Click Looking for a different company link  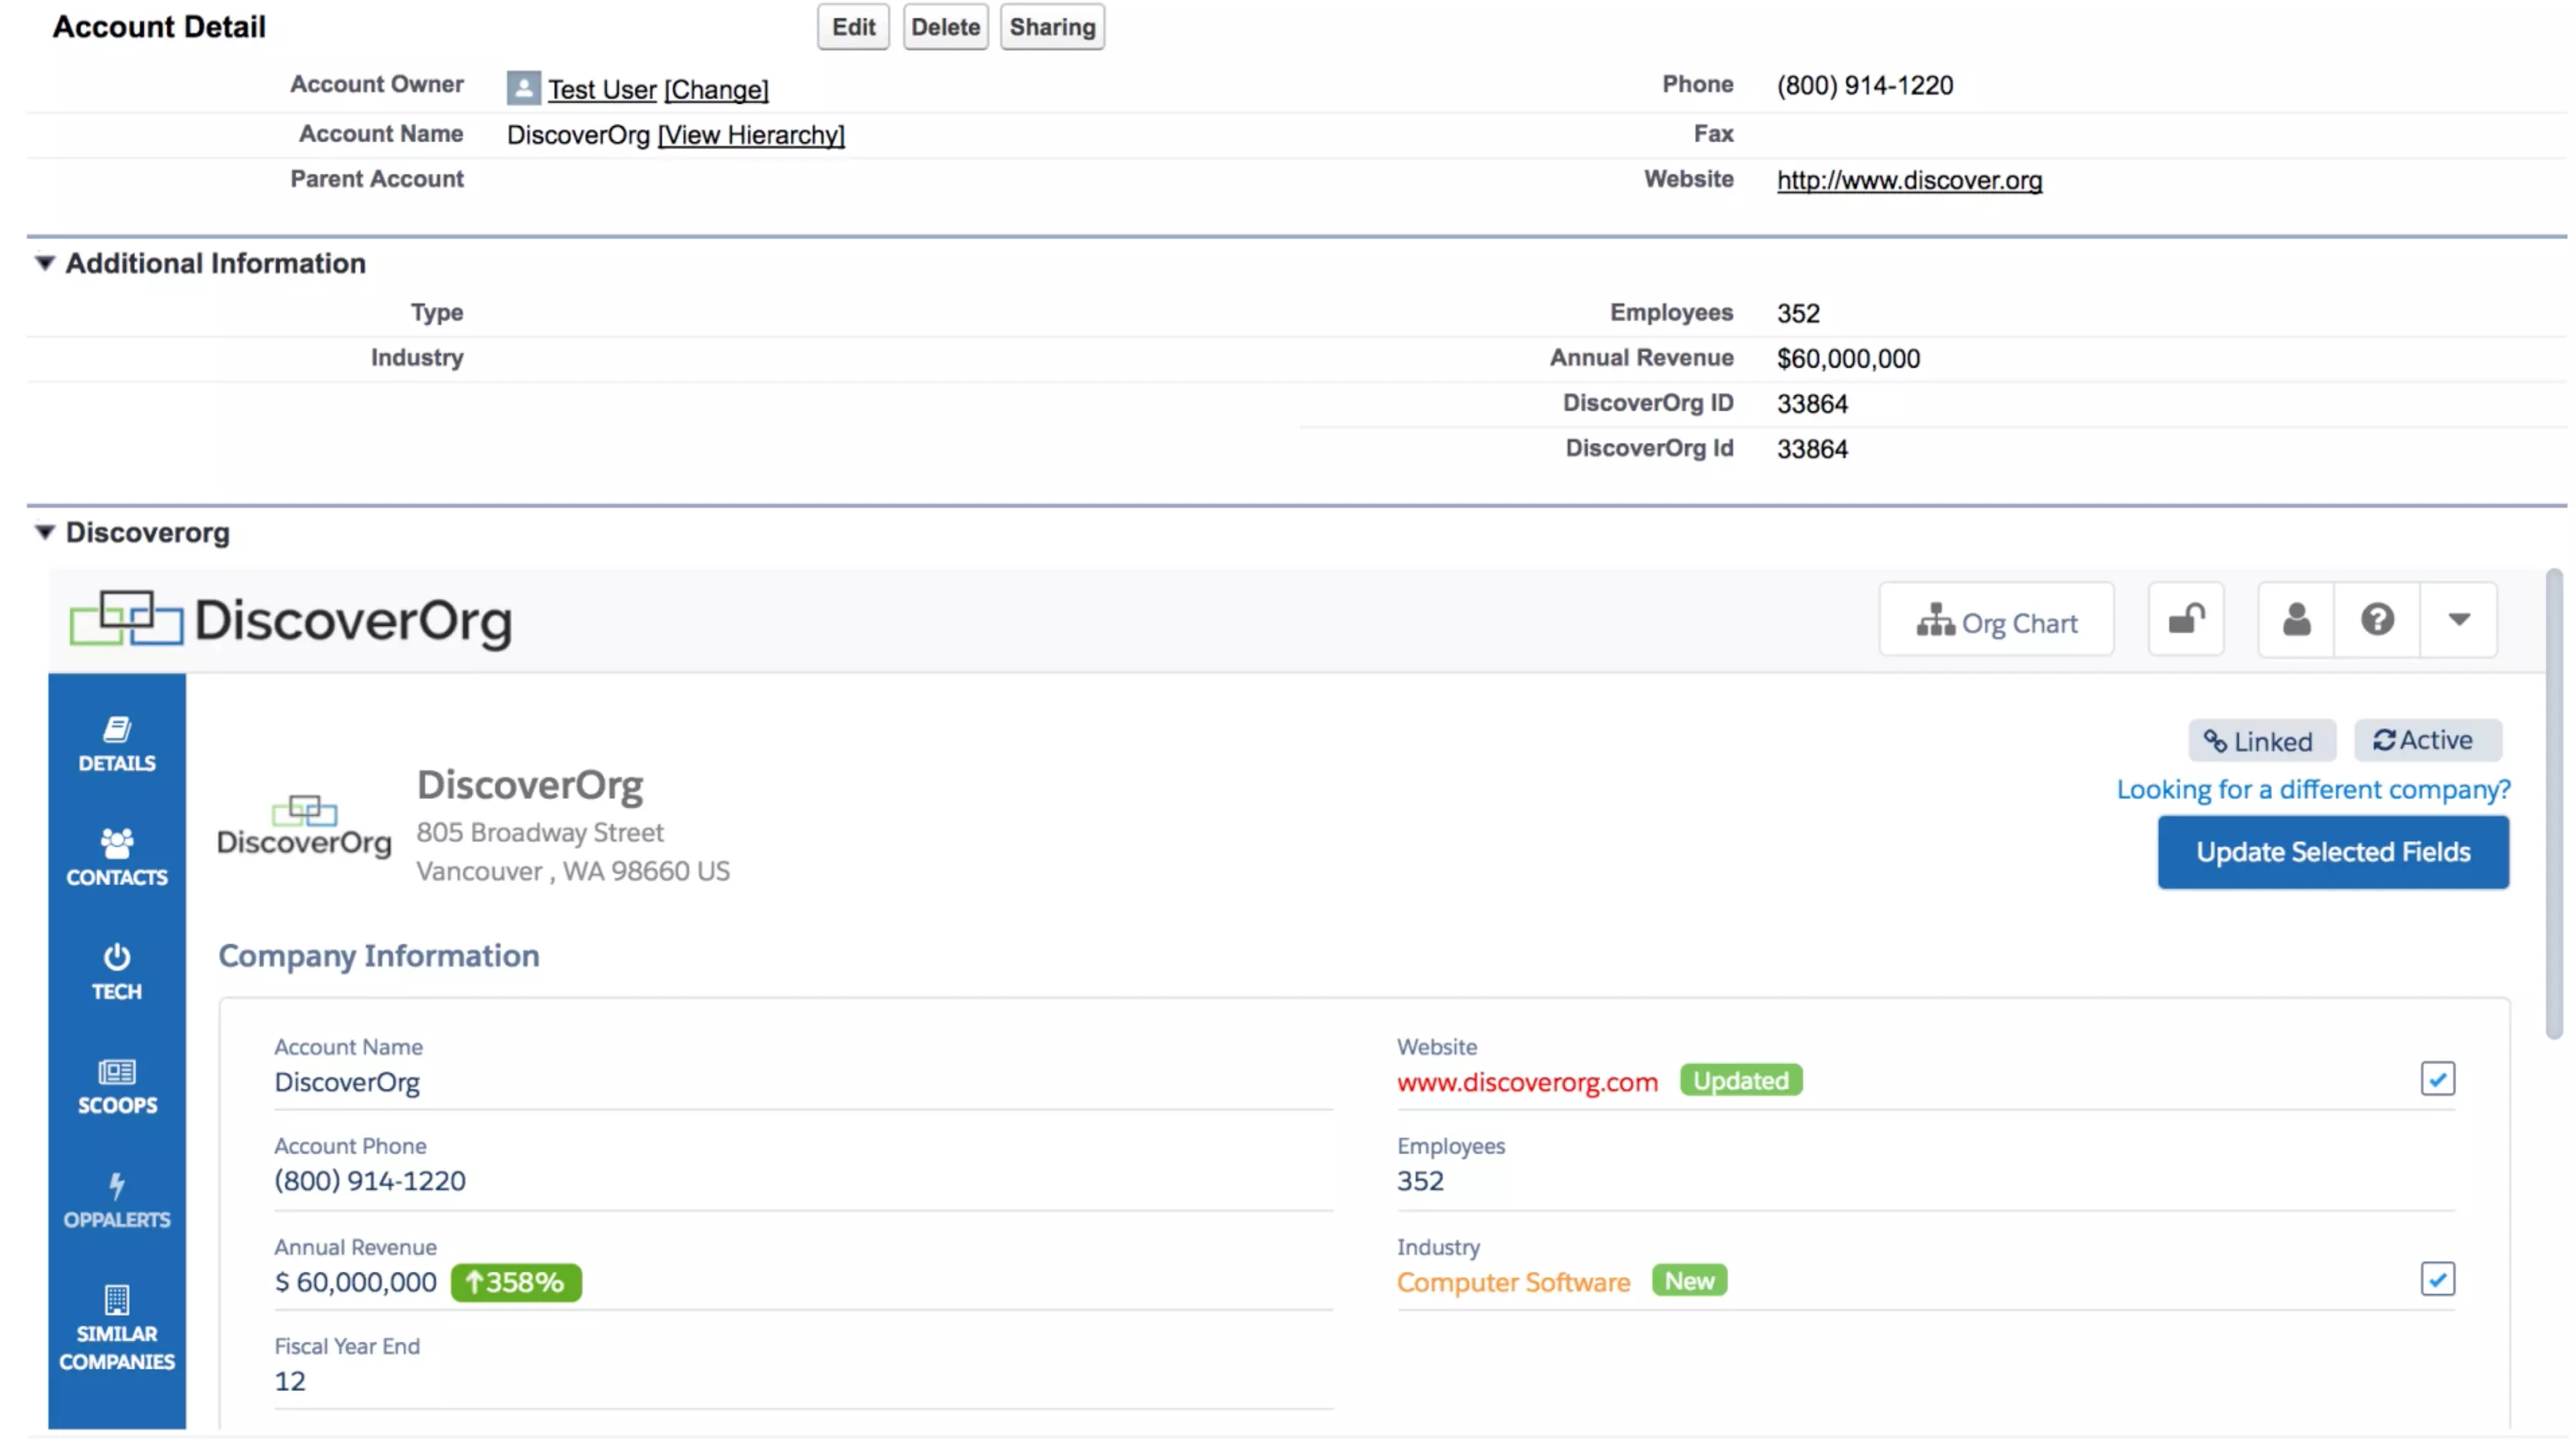[2312, 790]
